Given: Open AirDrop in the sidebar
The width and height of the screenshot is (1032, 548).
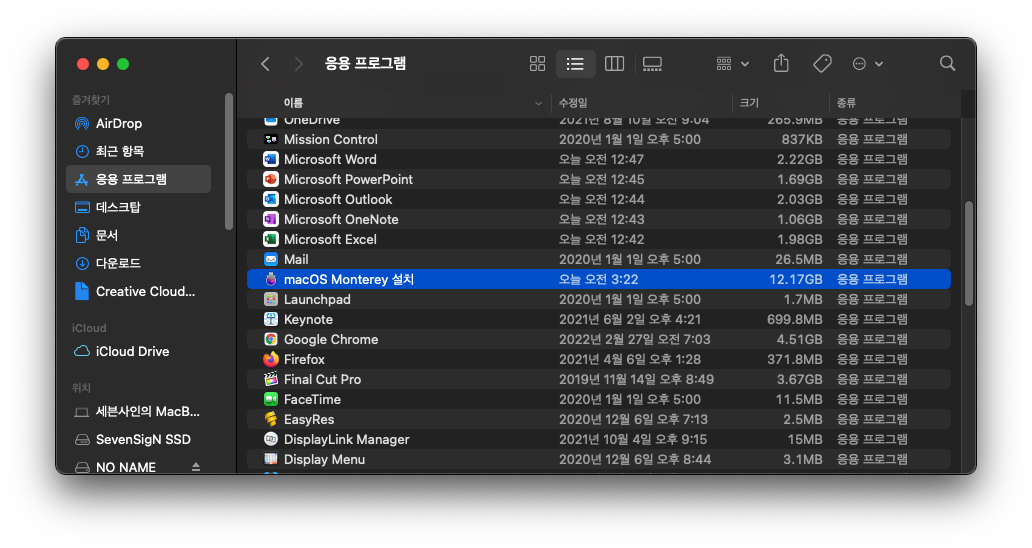Looking at the screenshot, I should click(139, 124).
